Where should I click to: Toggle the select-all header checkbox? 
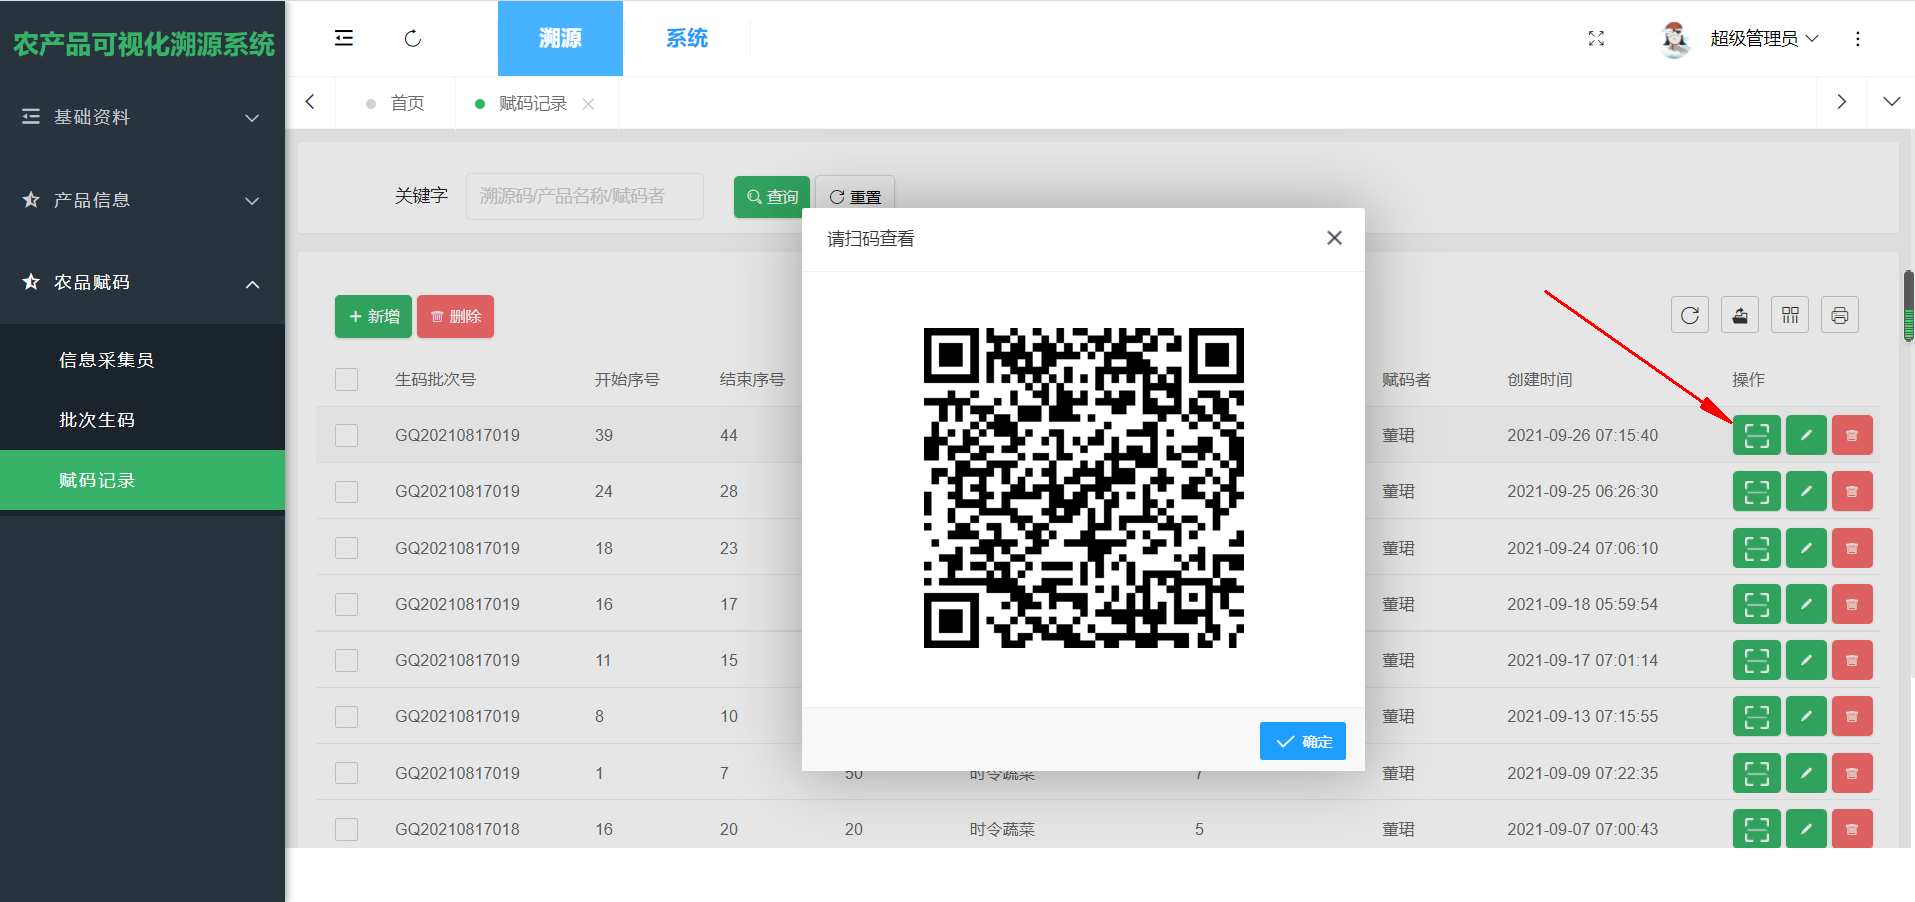click(x=346, y=380)
